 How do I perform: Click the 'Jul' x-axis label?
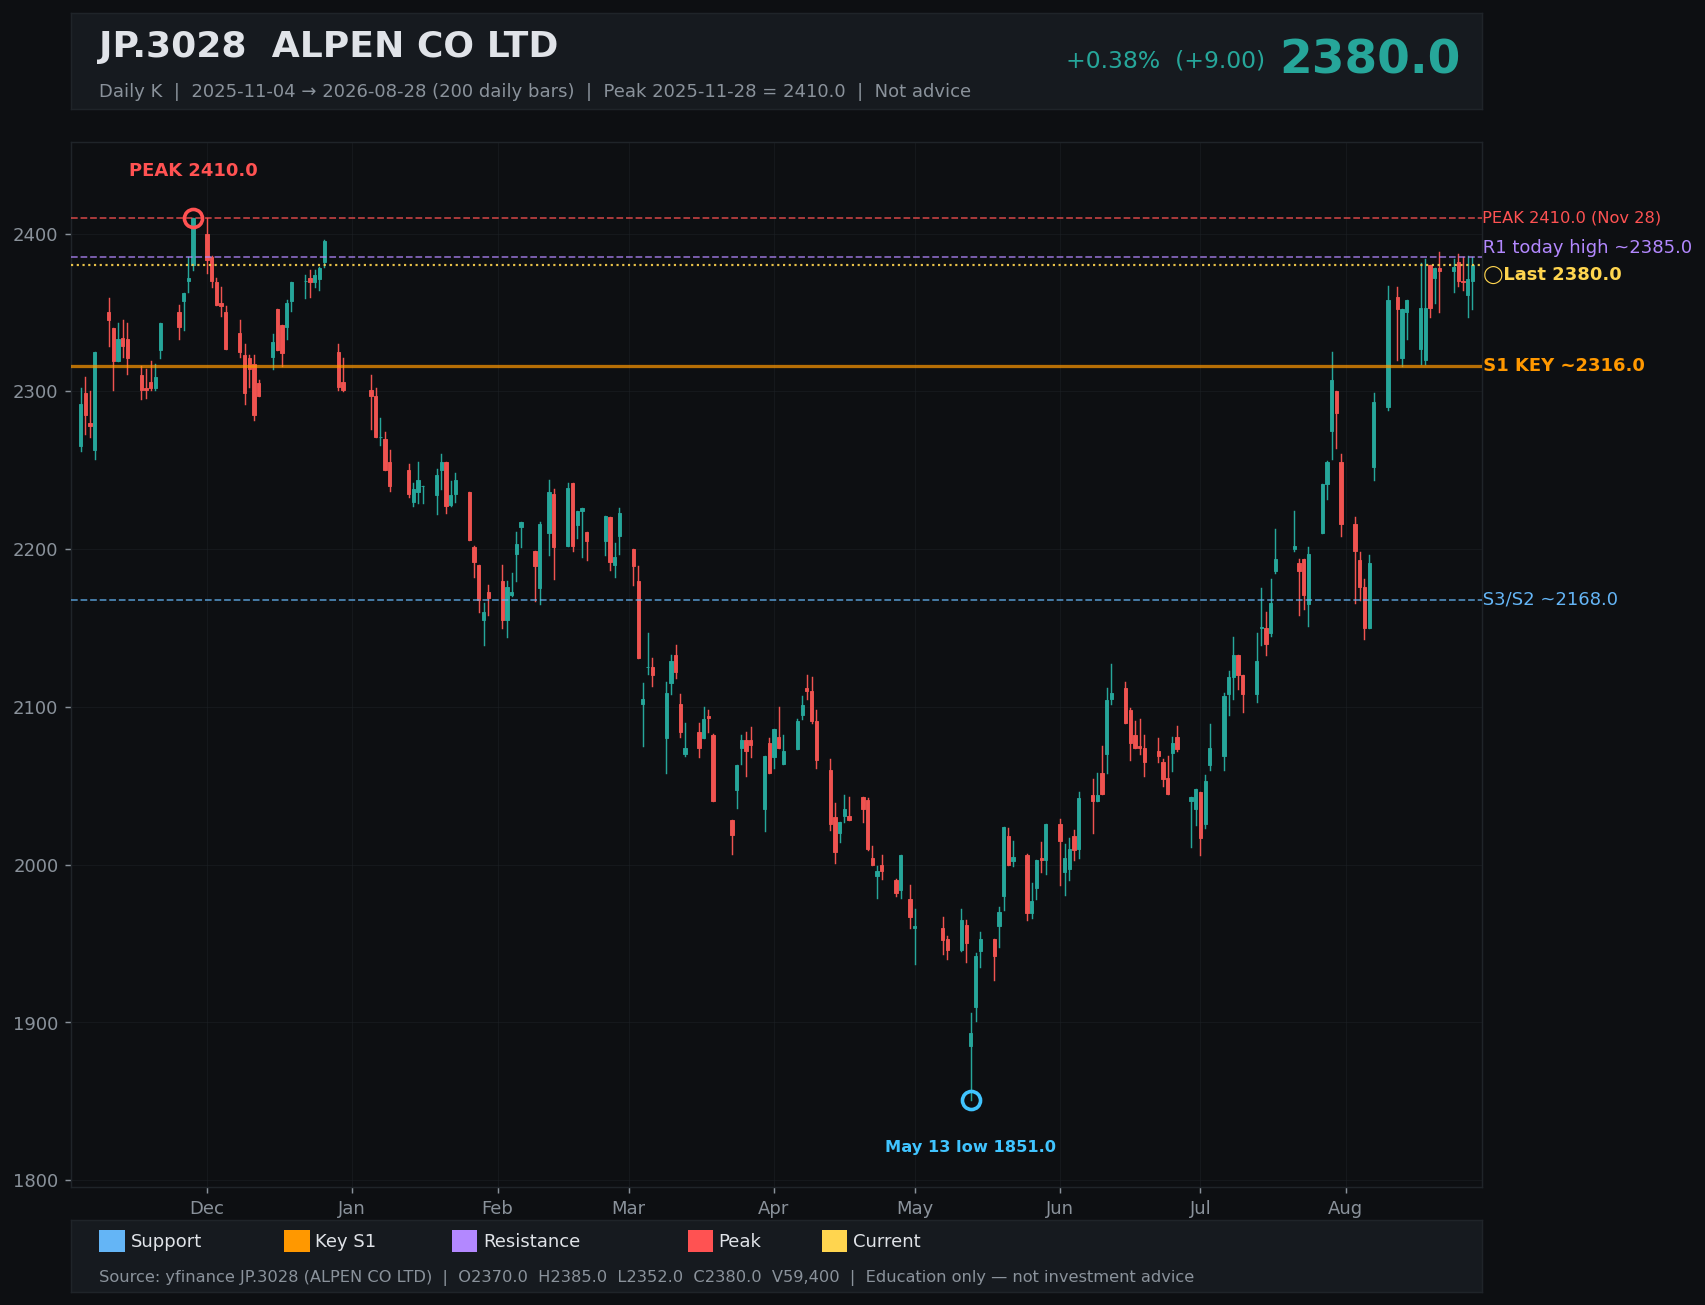coord(1200,1208)
